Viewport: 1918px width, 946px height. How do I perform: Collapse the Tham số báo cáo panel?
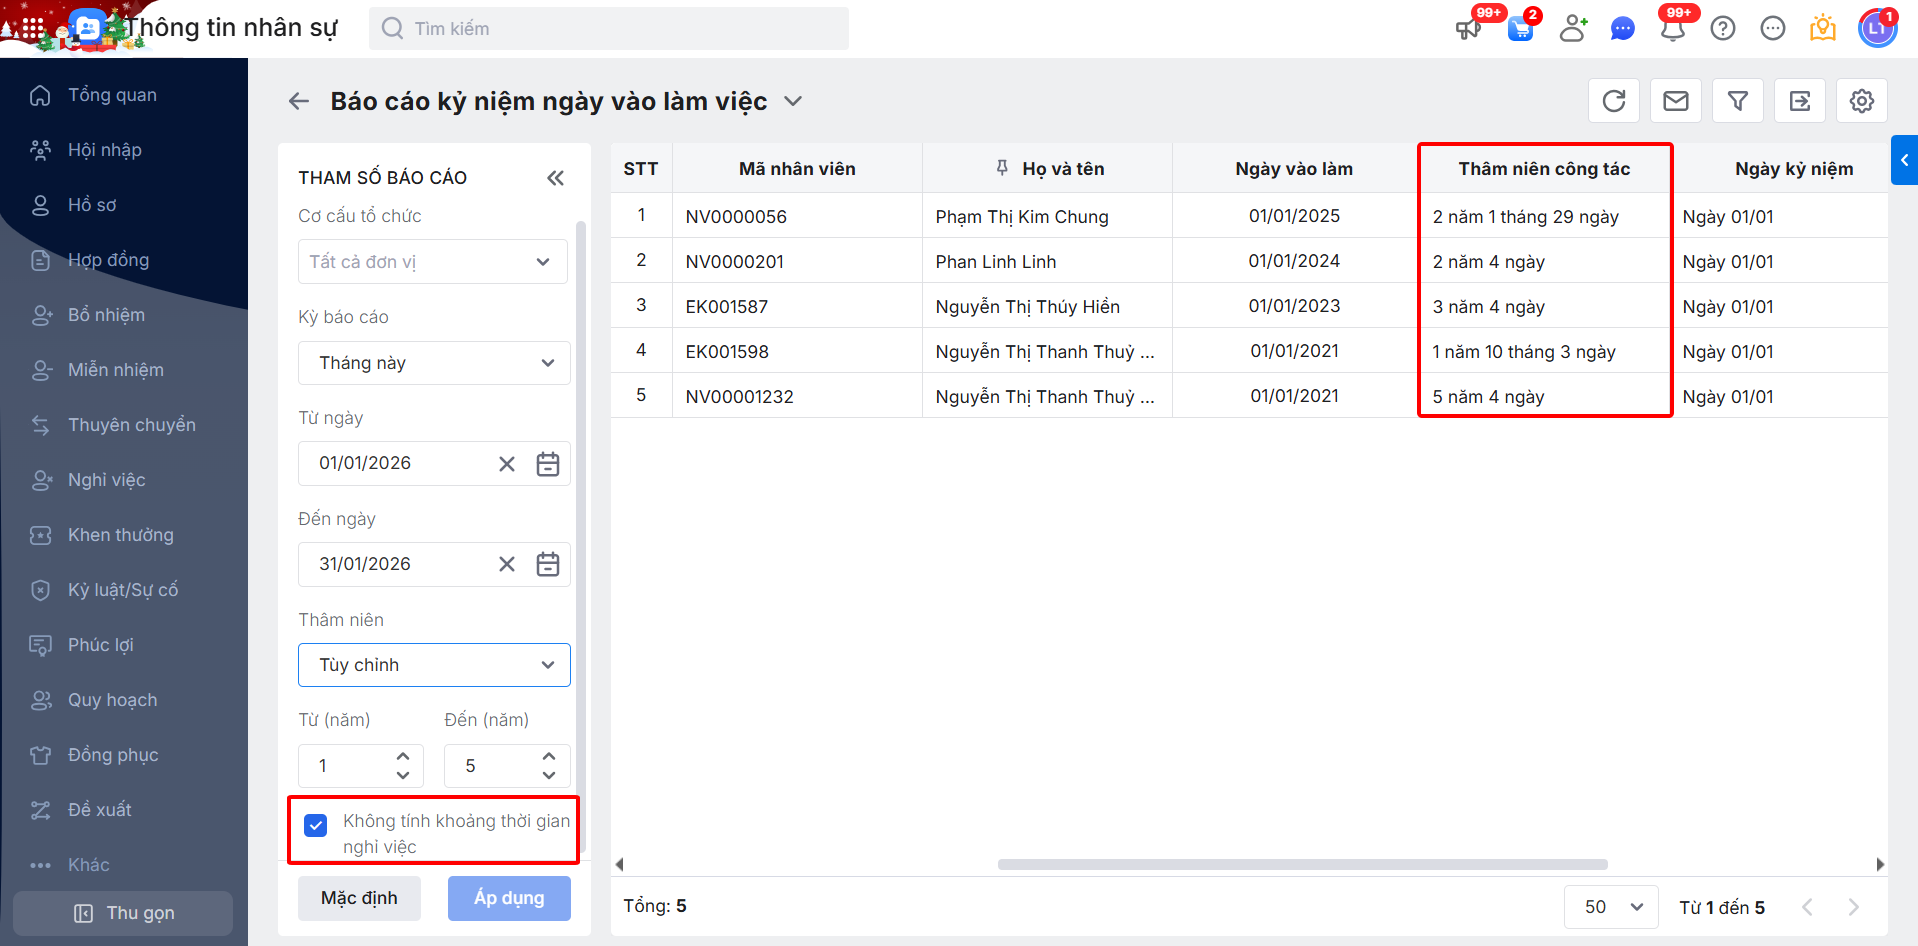coord(555,178)
